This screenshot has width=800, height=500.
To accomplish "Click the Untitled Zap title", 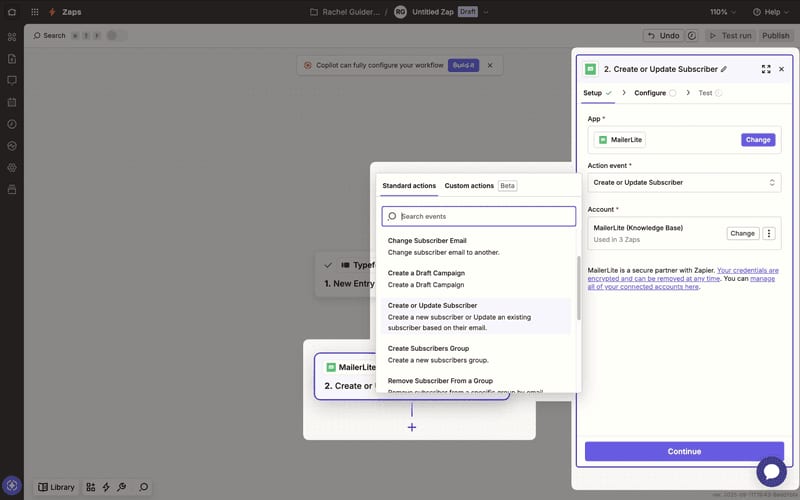I will pyautogui.click(x=433, y=12).
